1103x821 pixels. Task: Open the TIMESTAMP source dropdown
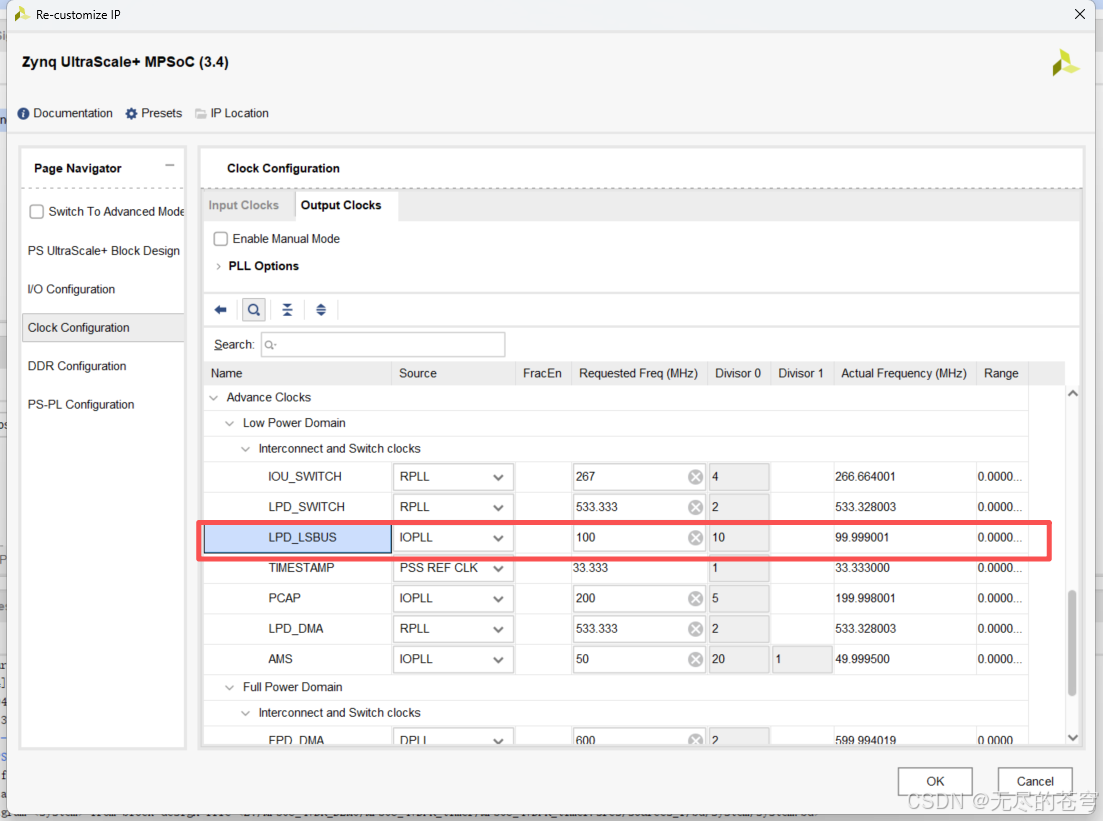pyautogui.click(x=453, y=568)
